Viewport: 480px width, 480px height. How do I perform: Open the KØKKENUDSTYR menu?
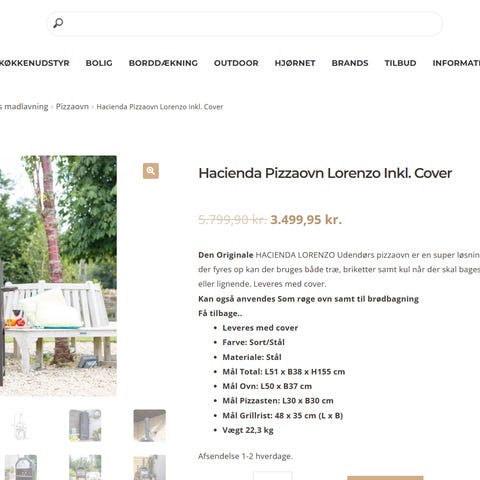[x=34, y=63]
